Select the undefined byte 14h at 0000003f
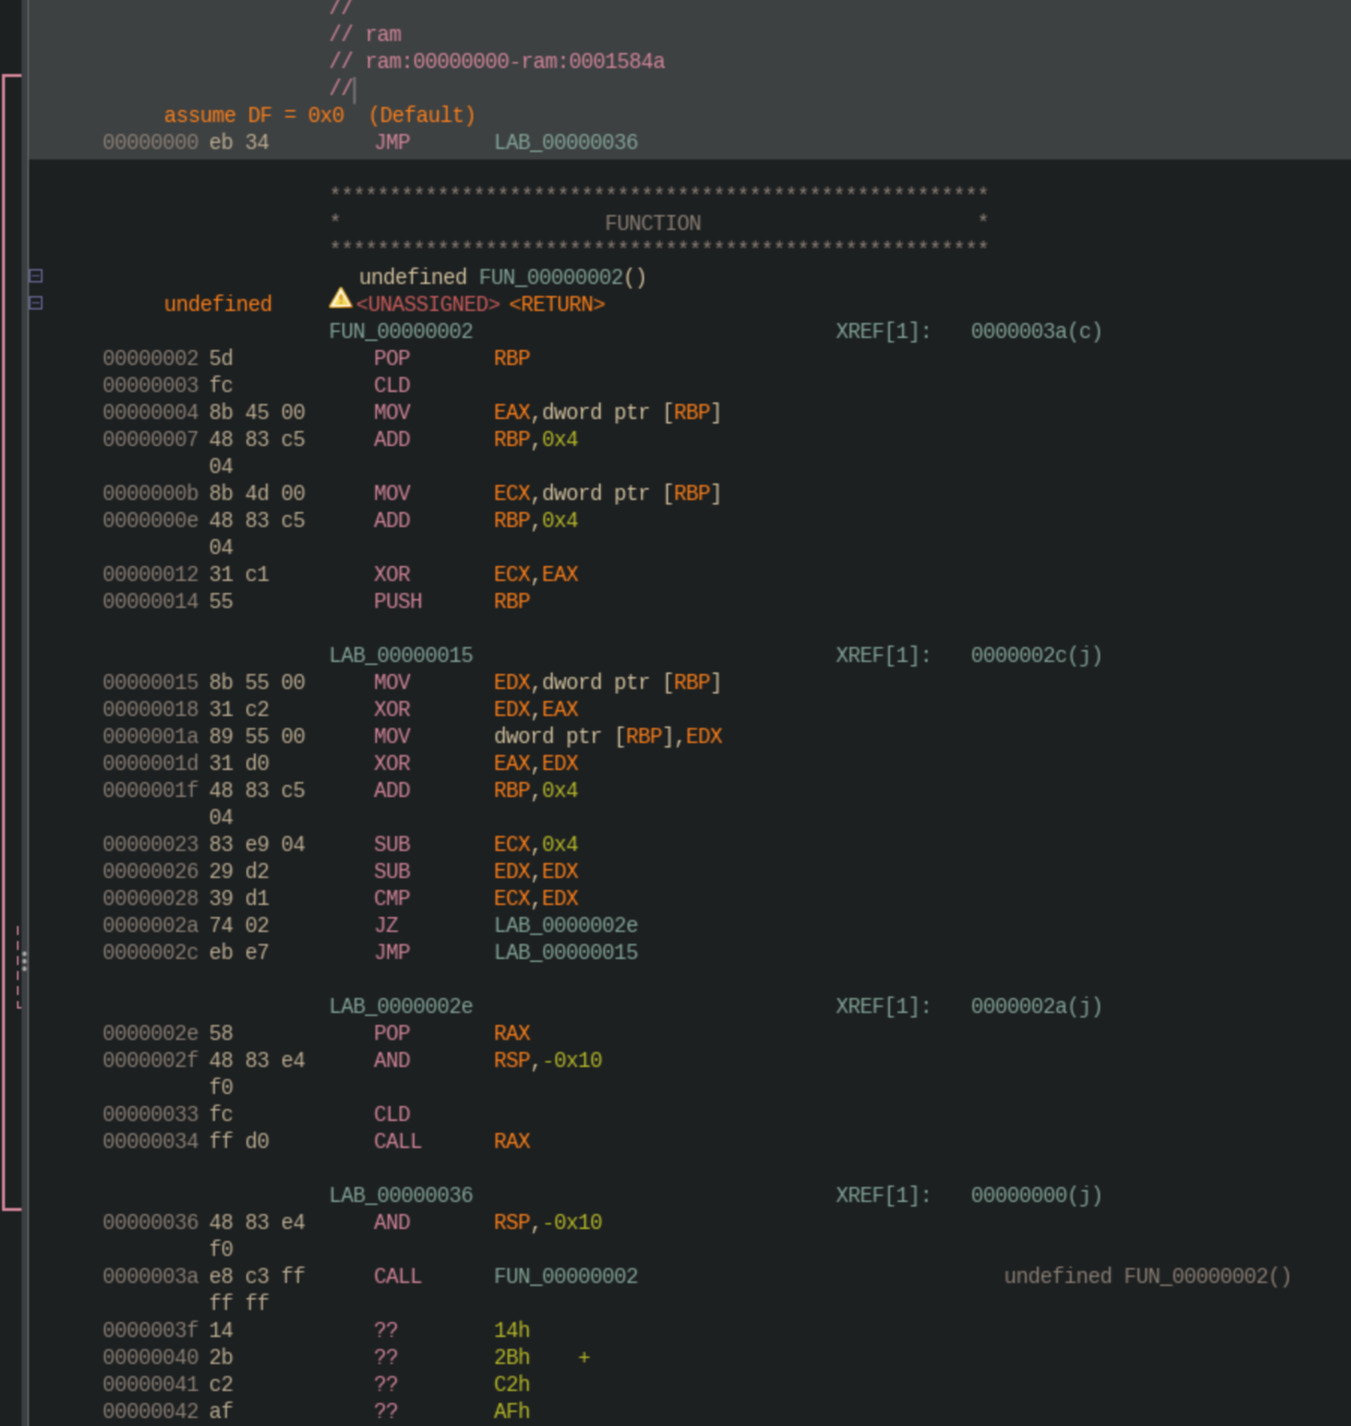 click(x=512, y=1330)
